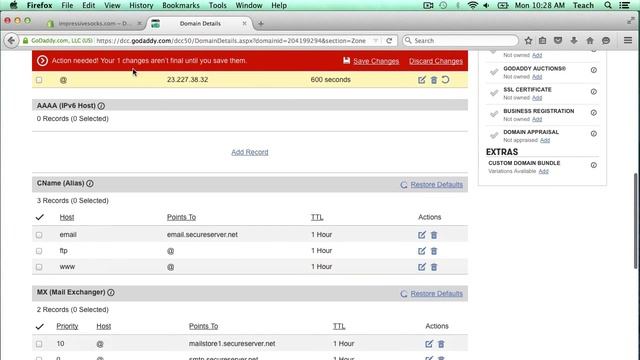
Task: Switch to the impressivesocks.com tab
Action: [94, 24]
